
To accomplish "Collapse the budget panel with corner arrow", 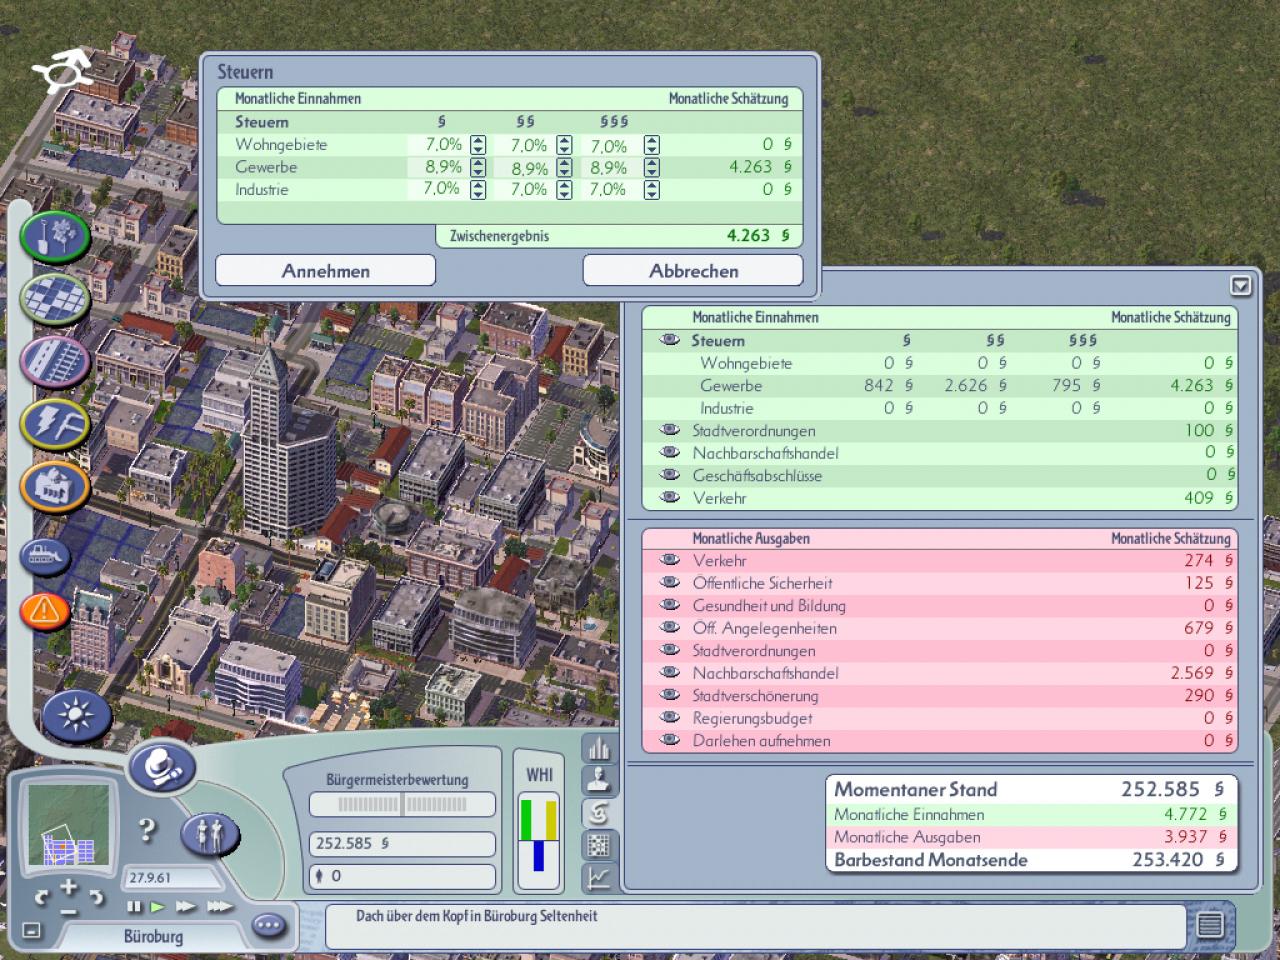I will point(1240,286).
